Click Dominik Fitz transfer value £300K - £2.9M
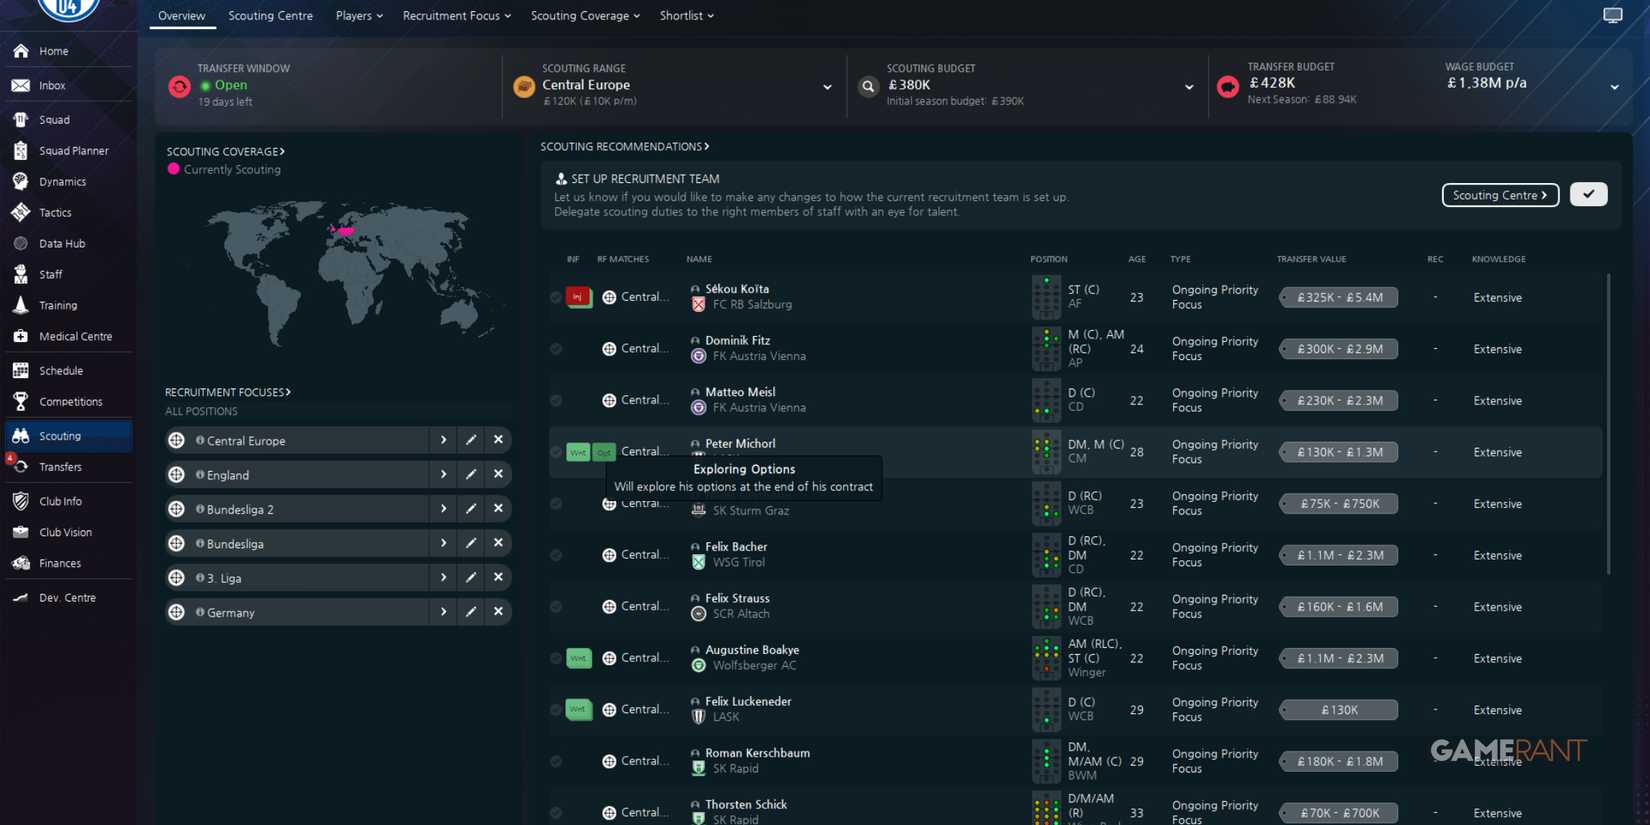The image size is (1650, 825). click(1339, 349)
